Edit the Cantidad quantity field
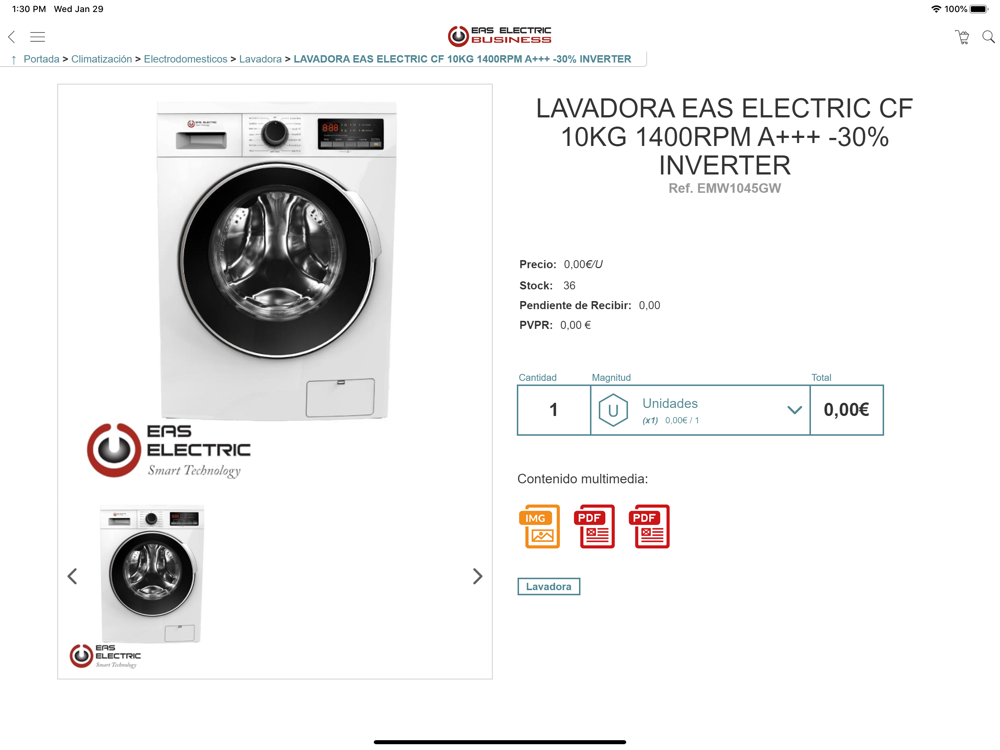 (x=554, y=410)
